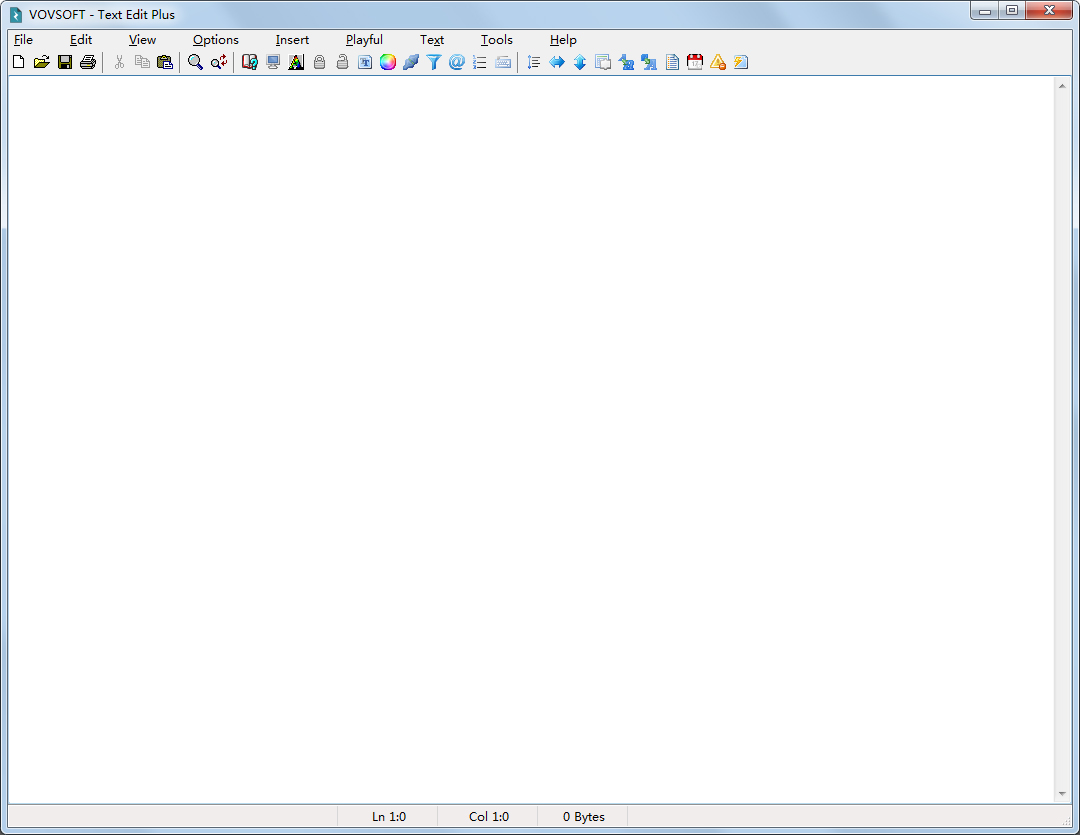Click the vertical scrollbar down arrow
The width and height of the screenshot is (1080, 835).
pos(1062,794)
